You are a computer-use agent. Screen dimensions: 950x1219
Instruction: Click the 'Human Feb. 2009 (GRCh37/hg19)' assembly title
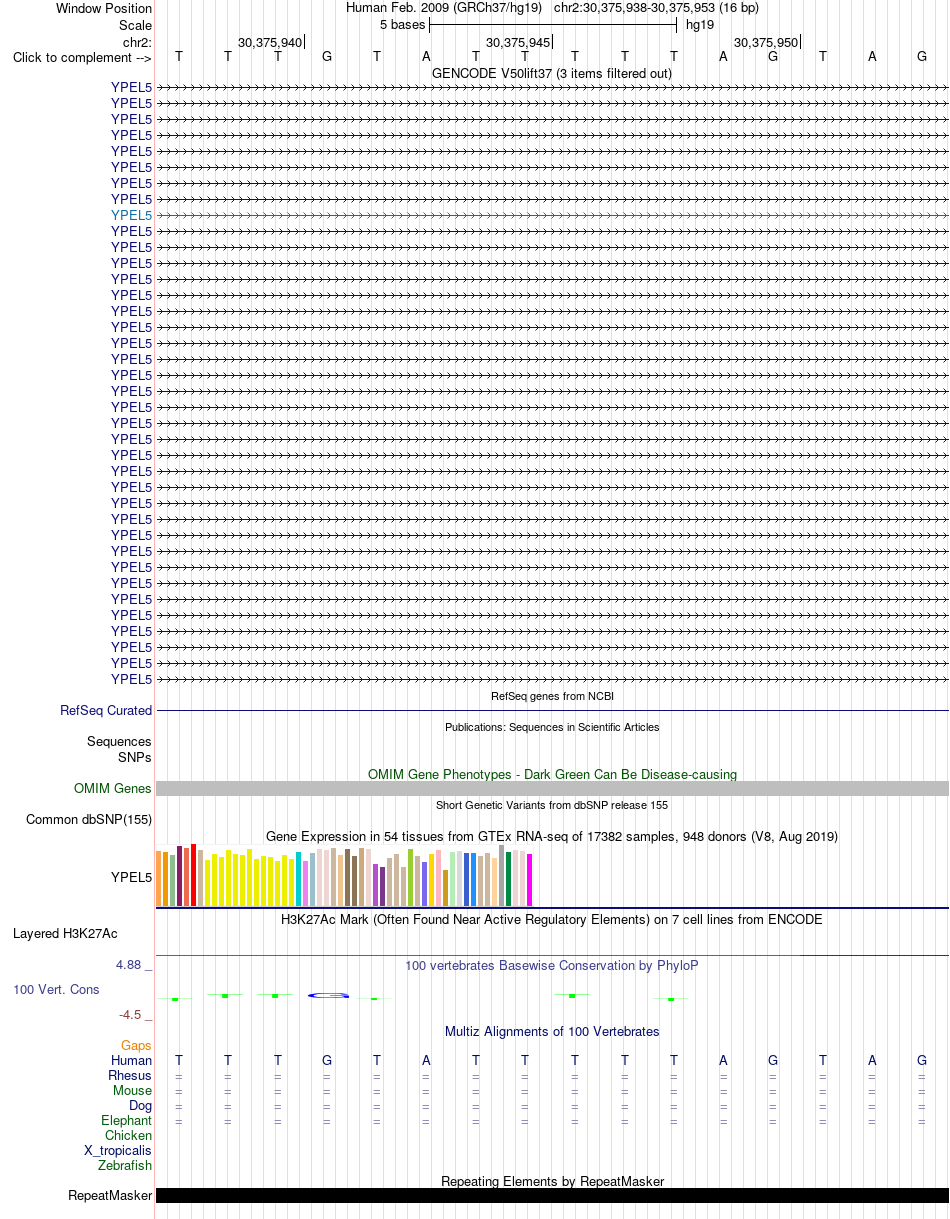click(x=444, y=8)
